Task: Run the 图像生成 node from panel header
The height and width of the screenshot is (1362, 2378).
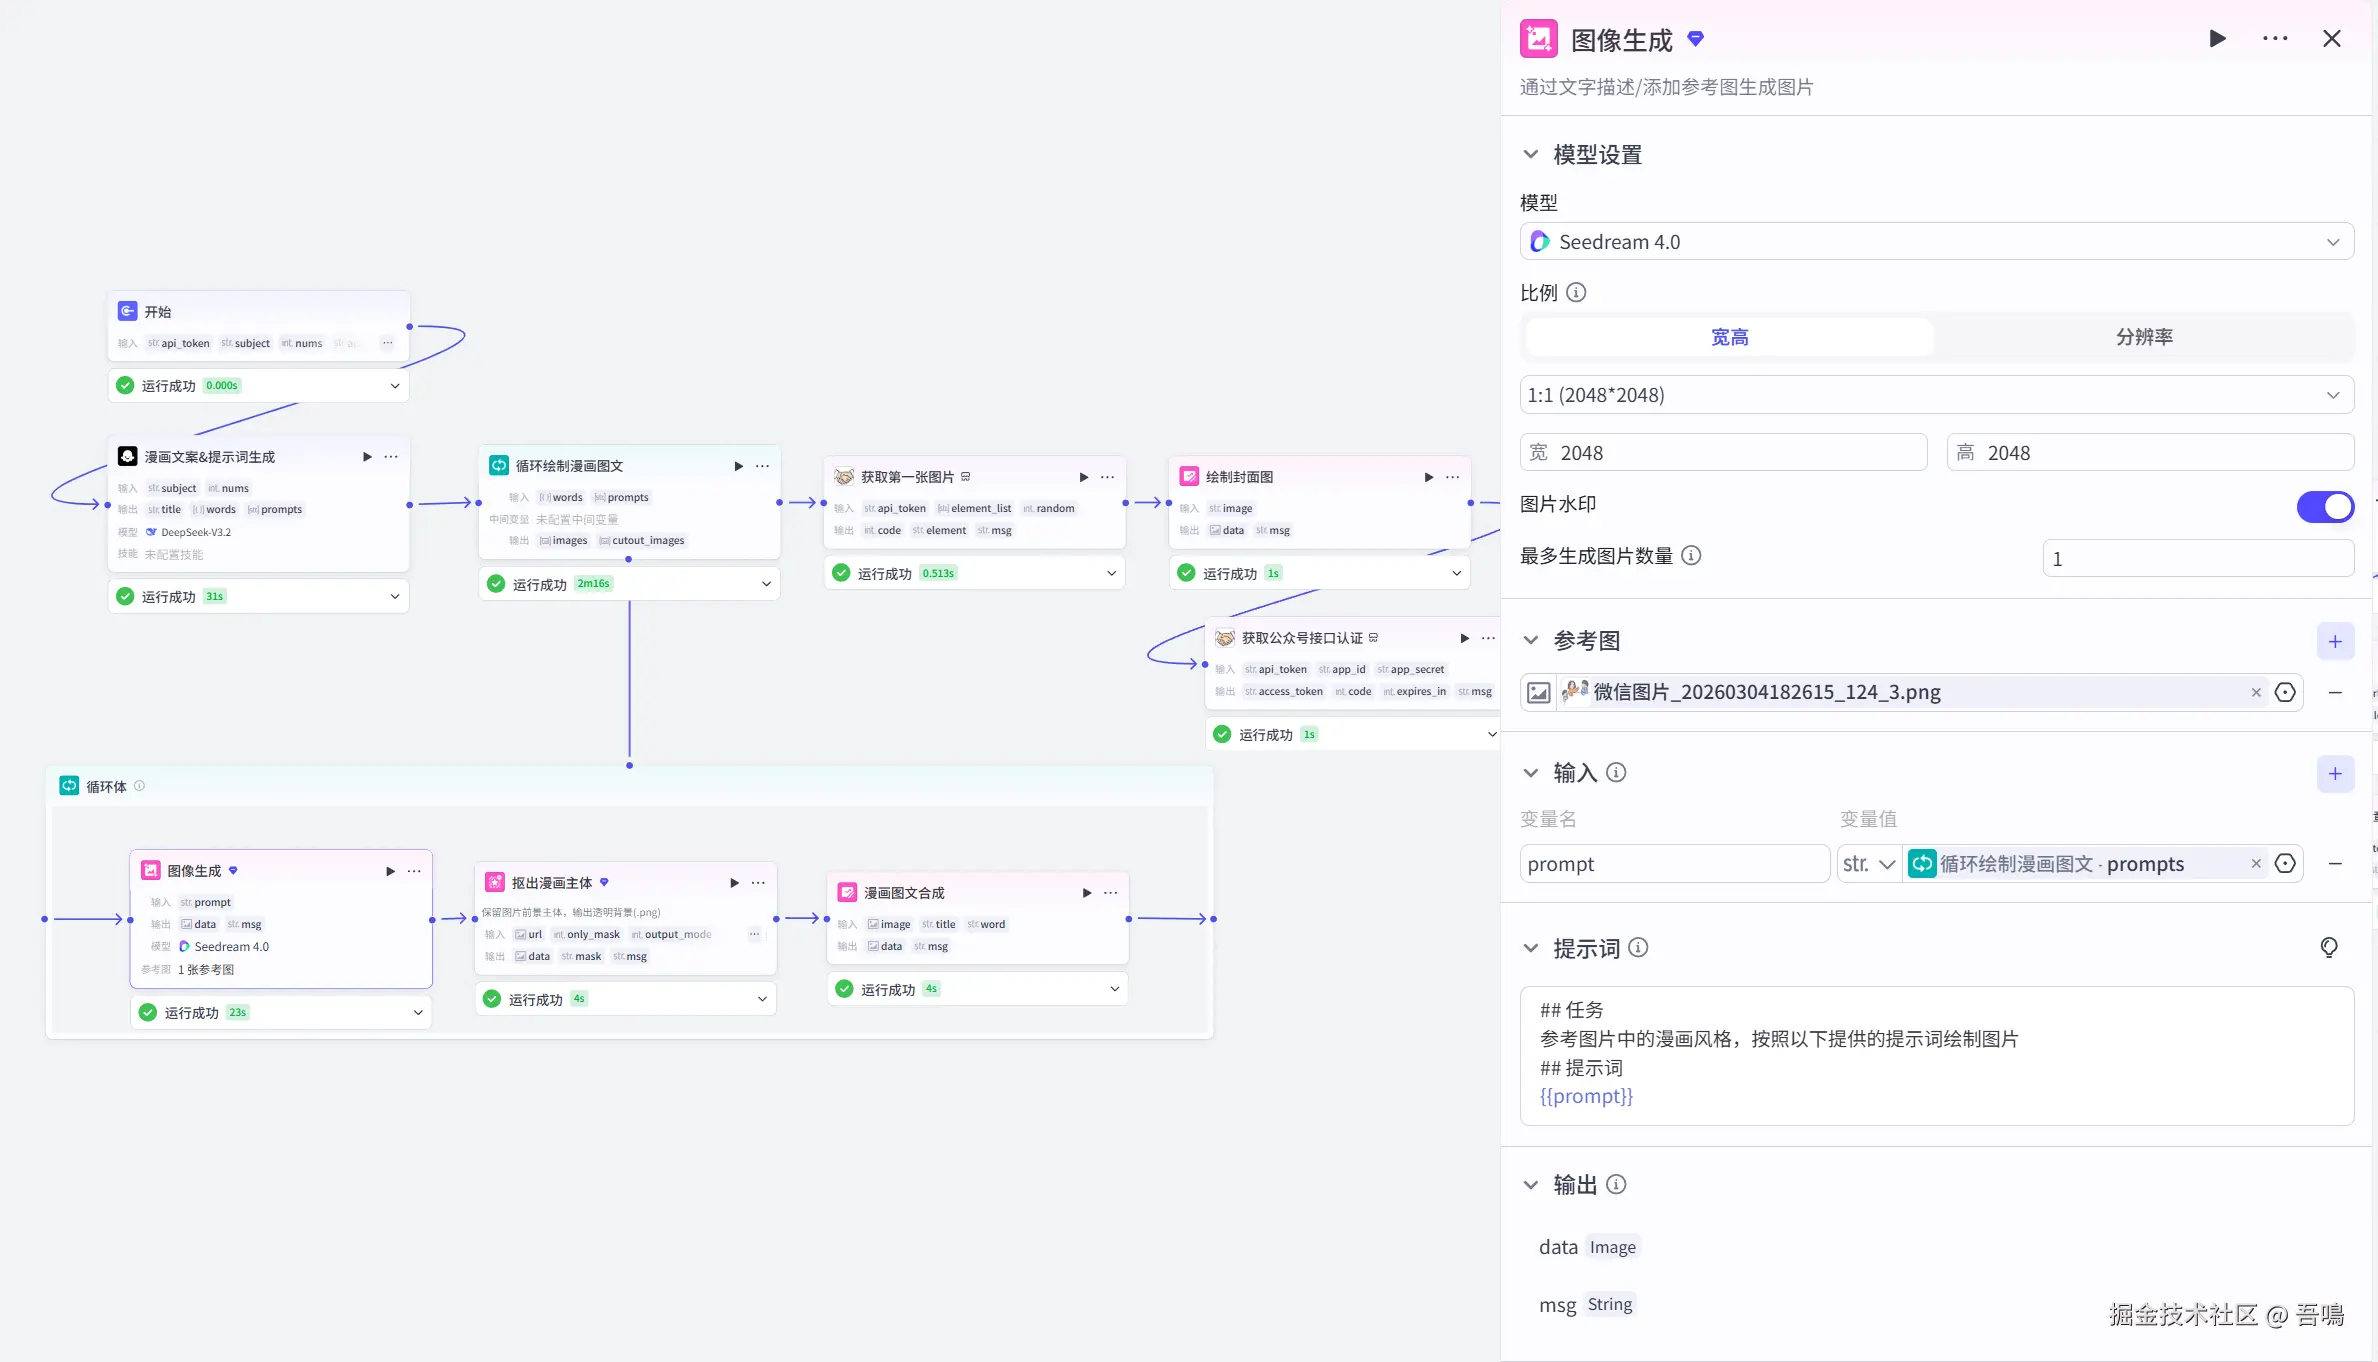Action: (2217, 39)
